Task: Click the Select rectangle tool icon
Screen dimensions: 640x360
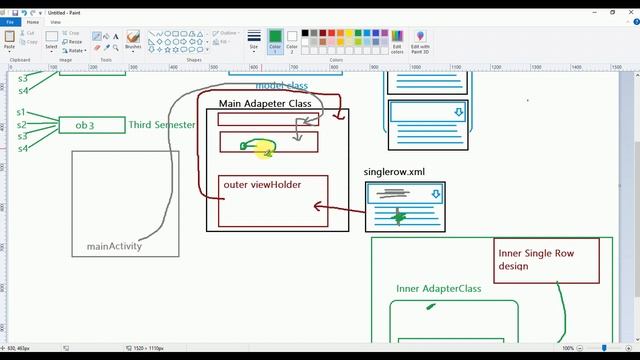Action: click(x=51, y=36)
